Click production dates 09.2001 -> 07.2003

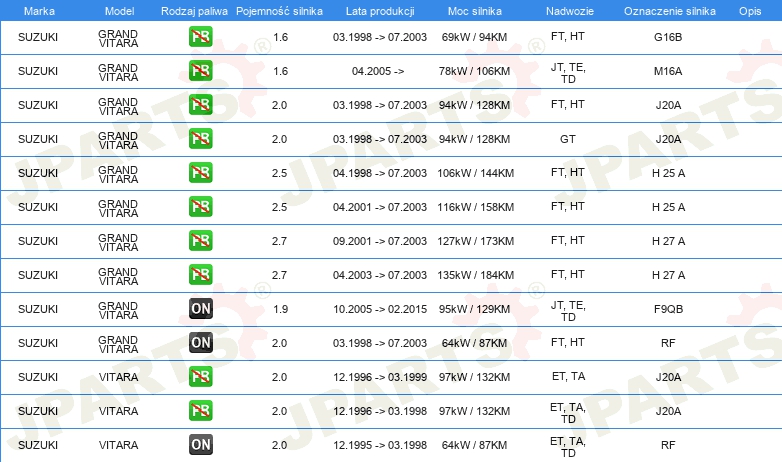click(x=380, y=240)
